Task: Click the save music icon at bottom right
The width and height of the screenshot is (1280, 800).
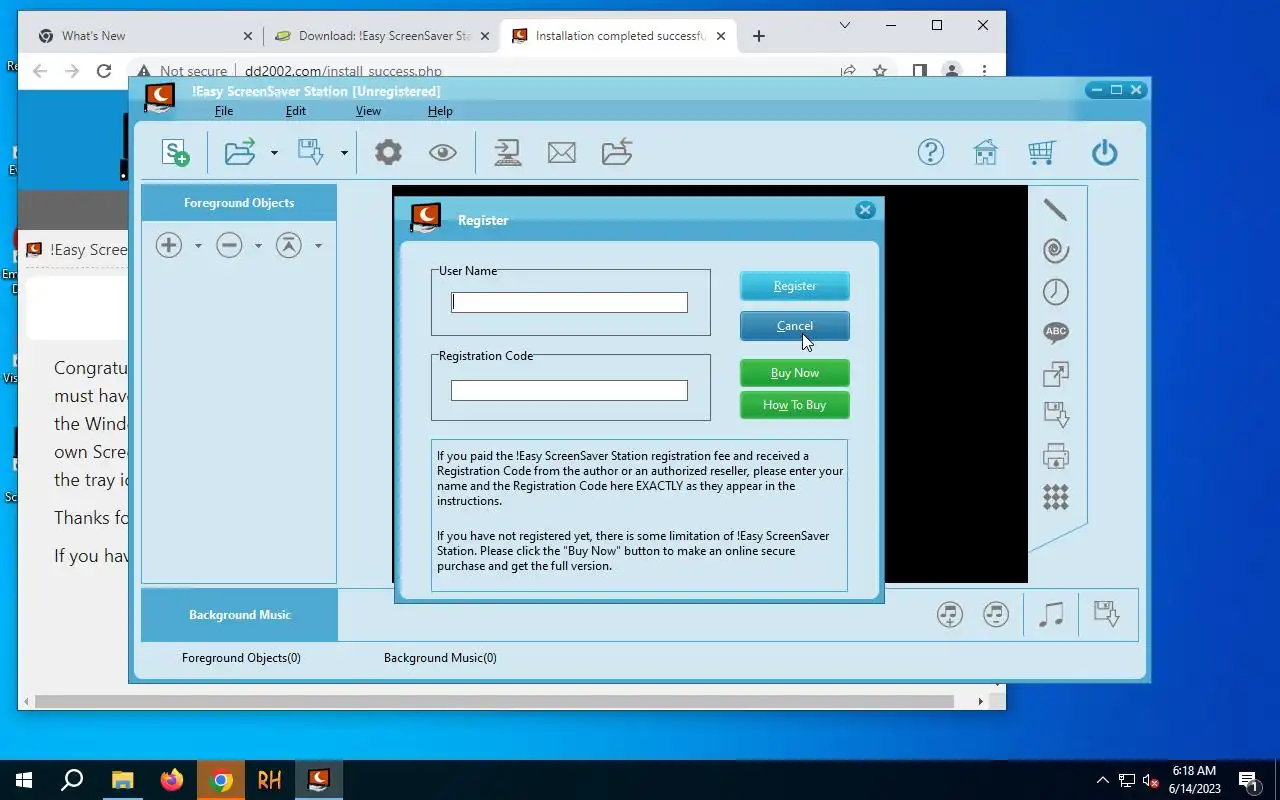Action: click(1106, 614)
